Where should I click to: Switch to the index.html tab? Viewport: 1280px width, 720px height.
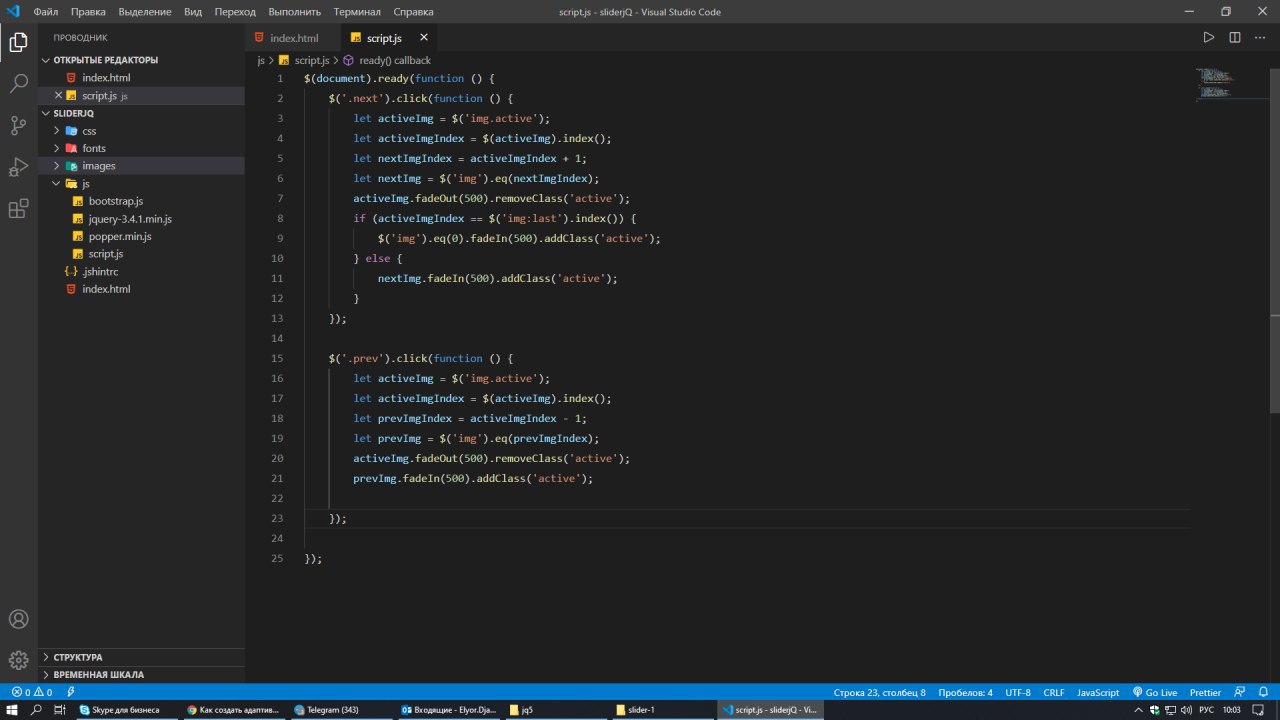coord(293,38)
